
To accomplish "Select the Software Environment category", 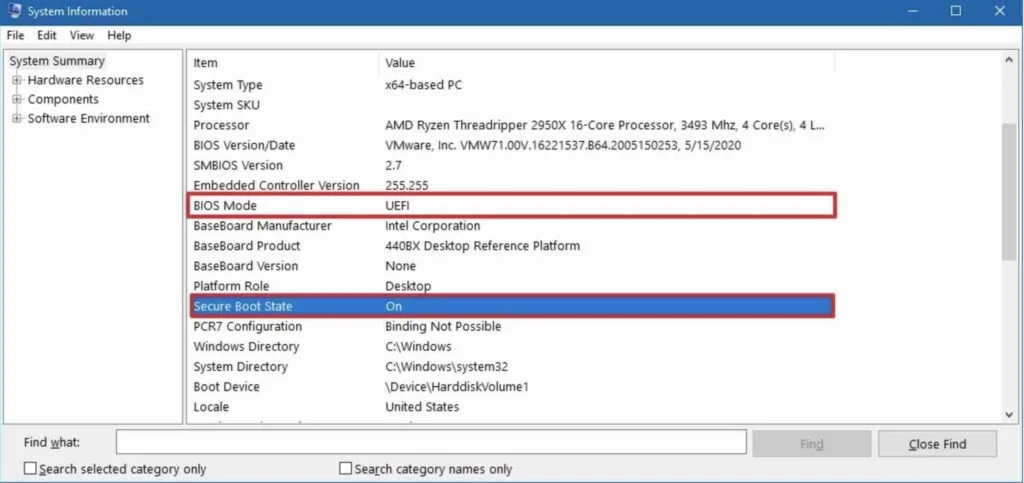I will point(89,118).
